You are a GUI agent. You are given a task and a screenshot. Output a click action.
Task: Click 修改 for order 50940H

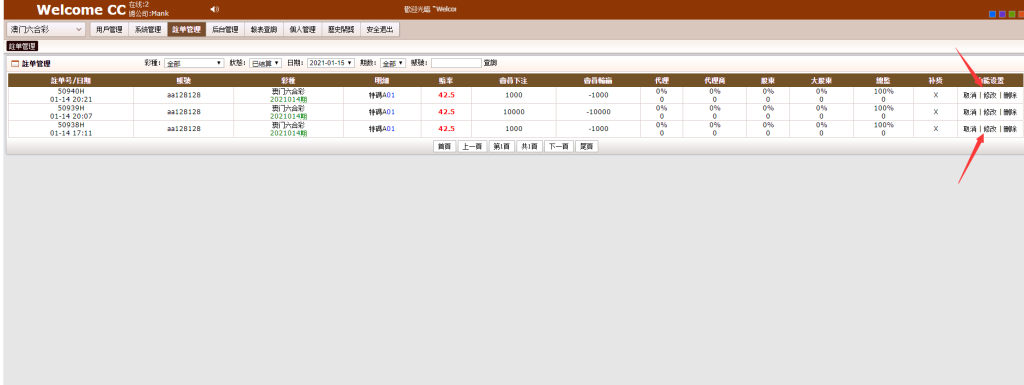[x=990, y=95]
